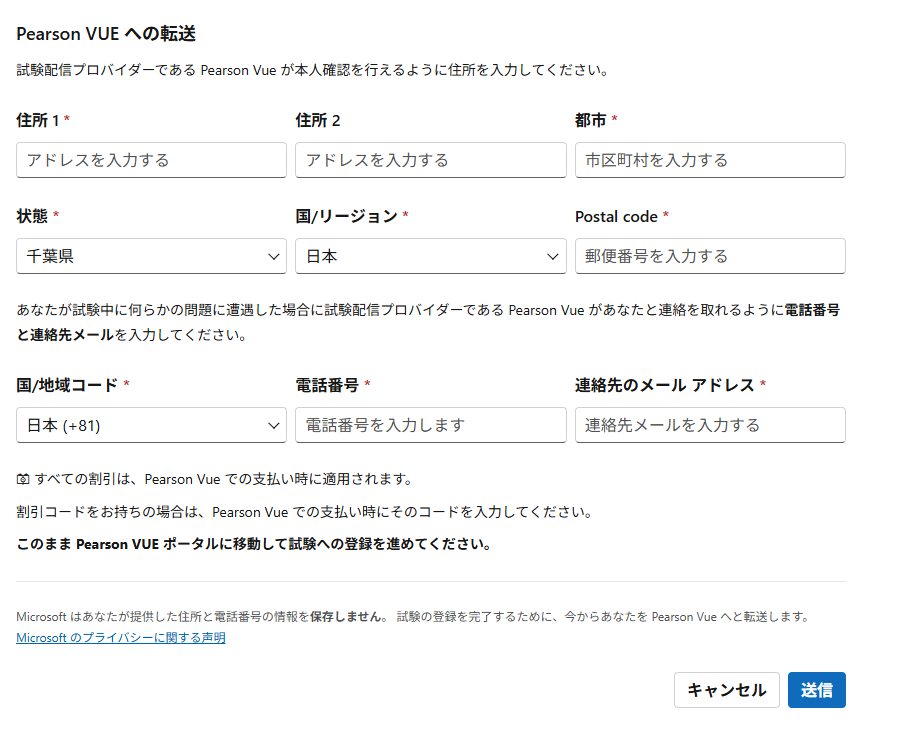Click the 都市 city input field
Image resolution: width=903 pixels, height=745 pixels.
coord(710,160)
